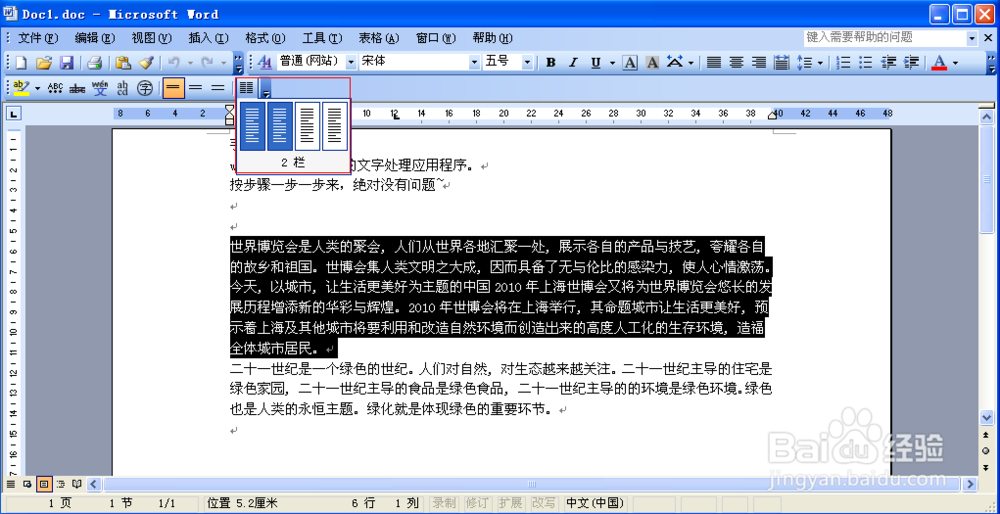
Task: Click the emphasis dots ABC icon
Action: (55, 87)
